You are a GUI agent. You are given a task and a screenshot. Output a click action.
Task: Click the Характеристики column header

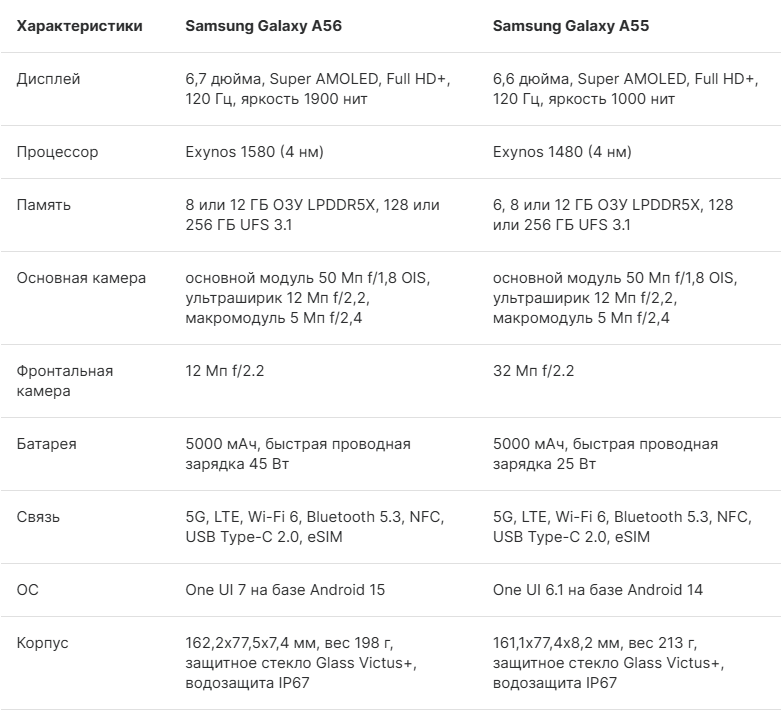click(79, 26)
